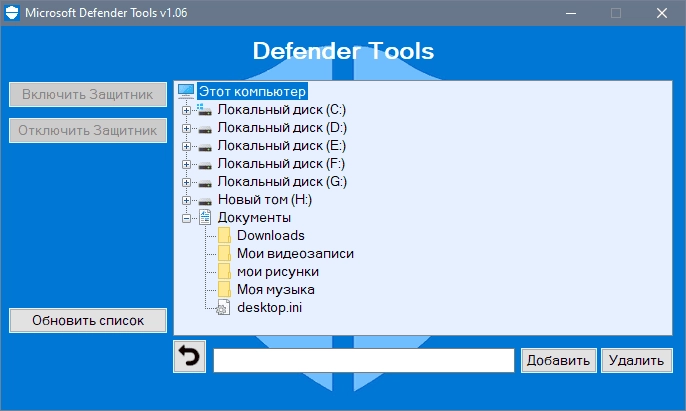Viewport: 686px width, 411px height.
Task: Close the Defender Tools window
Action: coord(662,13)
